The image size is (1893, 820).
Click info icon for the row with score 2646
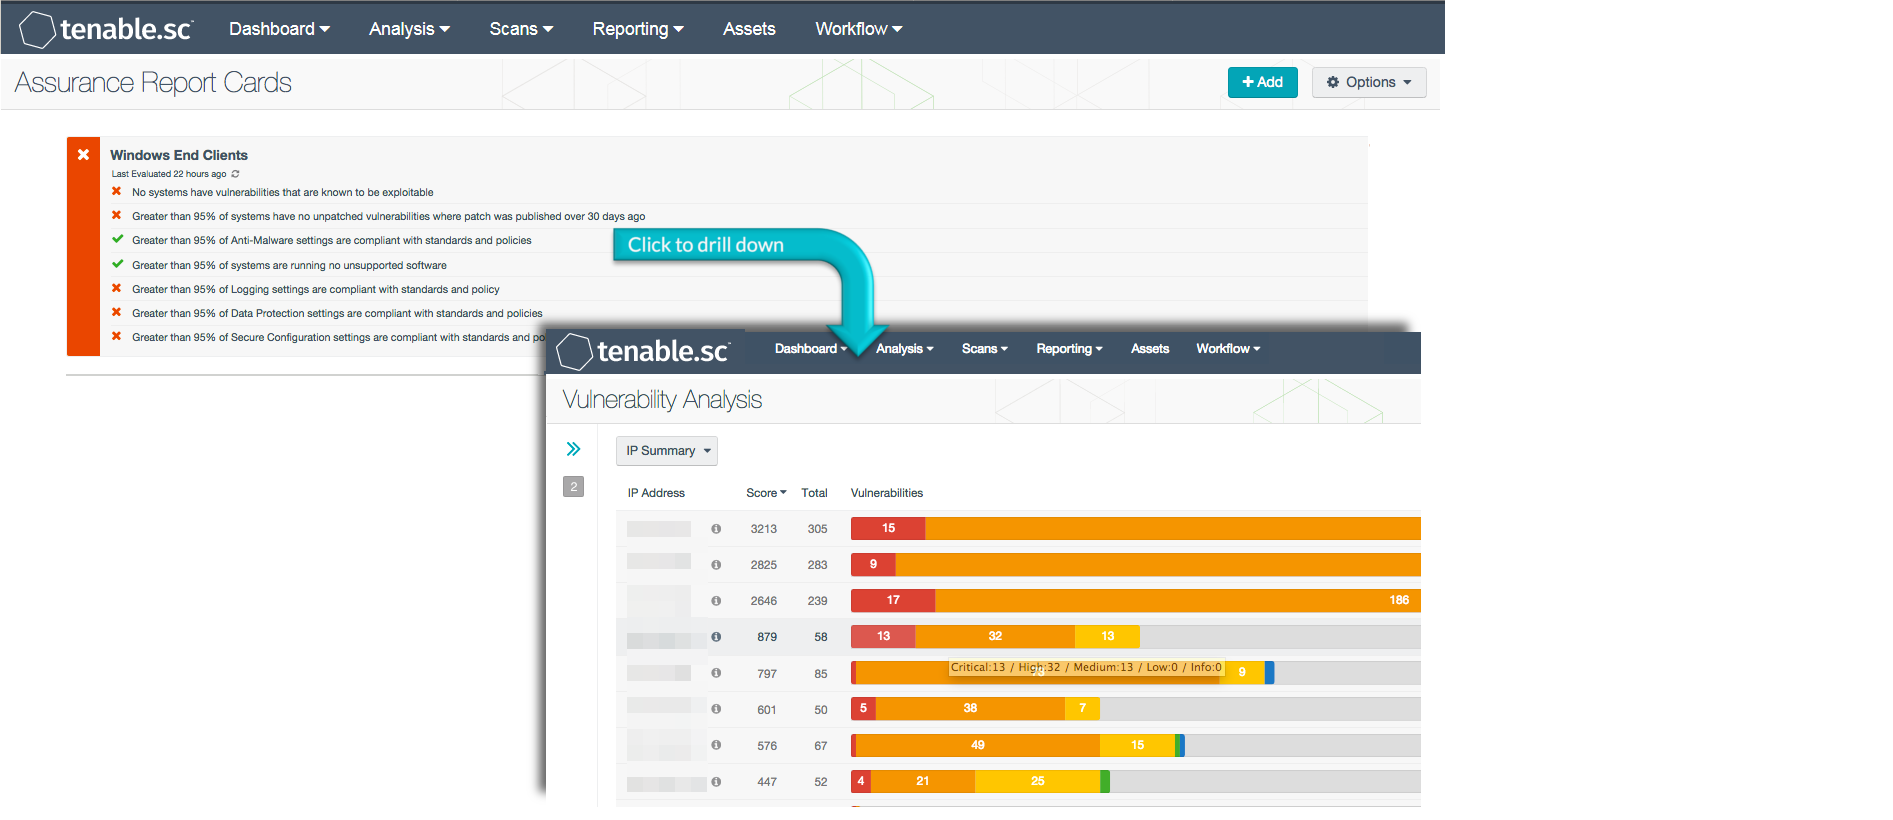tap(716, 601)
